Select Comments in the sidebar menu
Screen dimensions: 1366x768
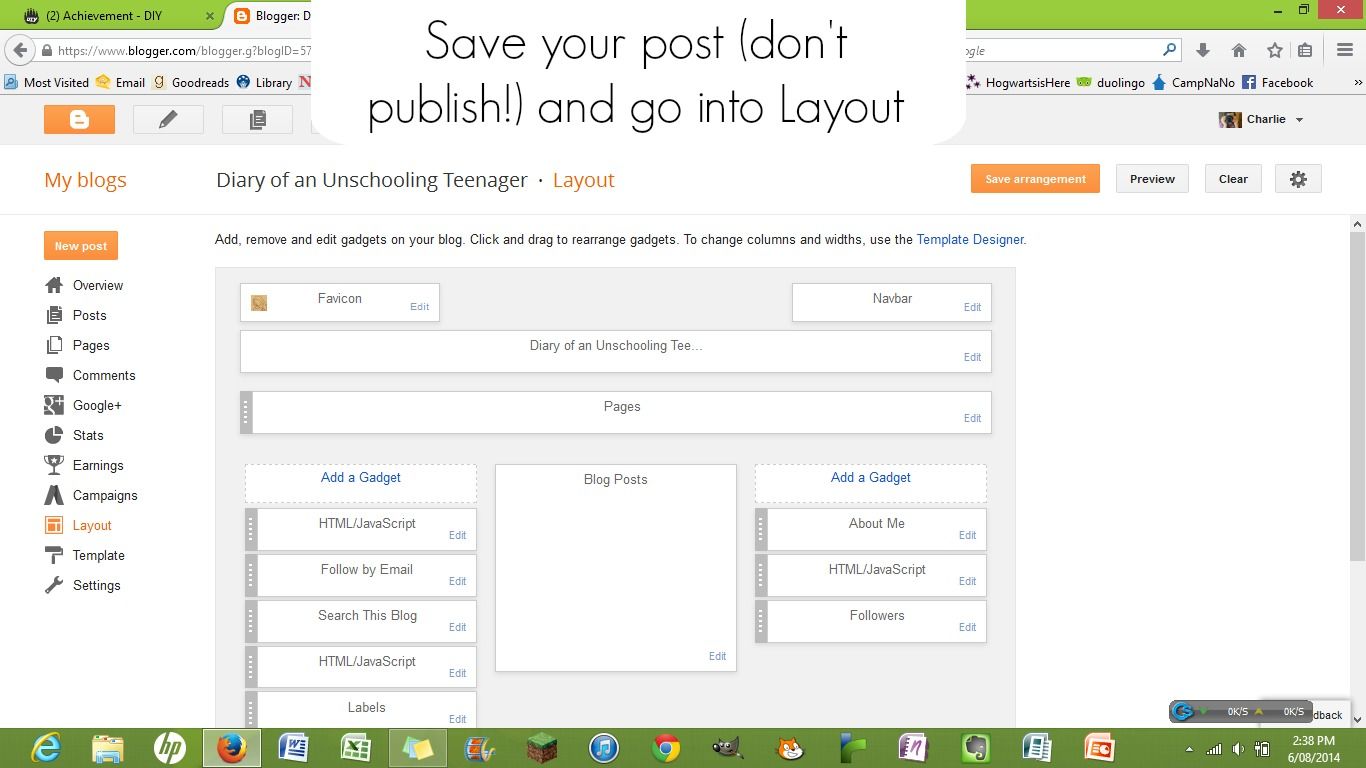pyautogui.click(x=104, y=375)
